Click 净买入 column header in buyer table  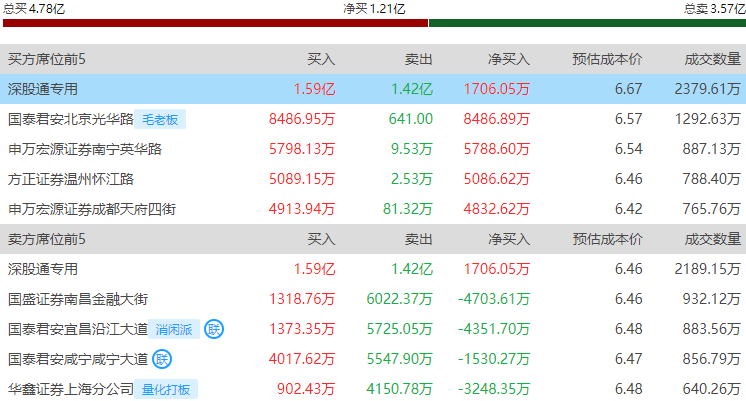[509, 59]
